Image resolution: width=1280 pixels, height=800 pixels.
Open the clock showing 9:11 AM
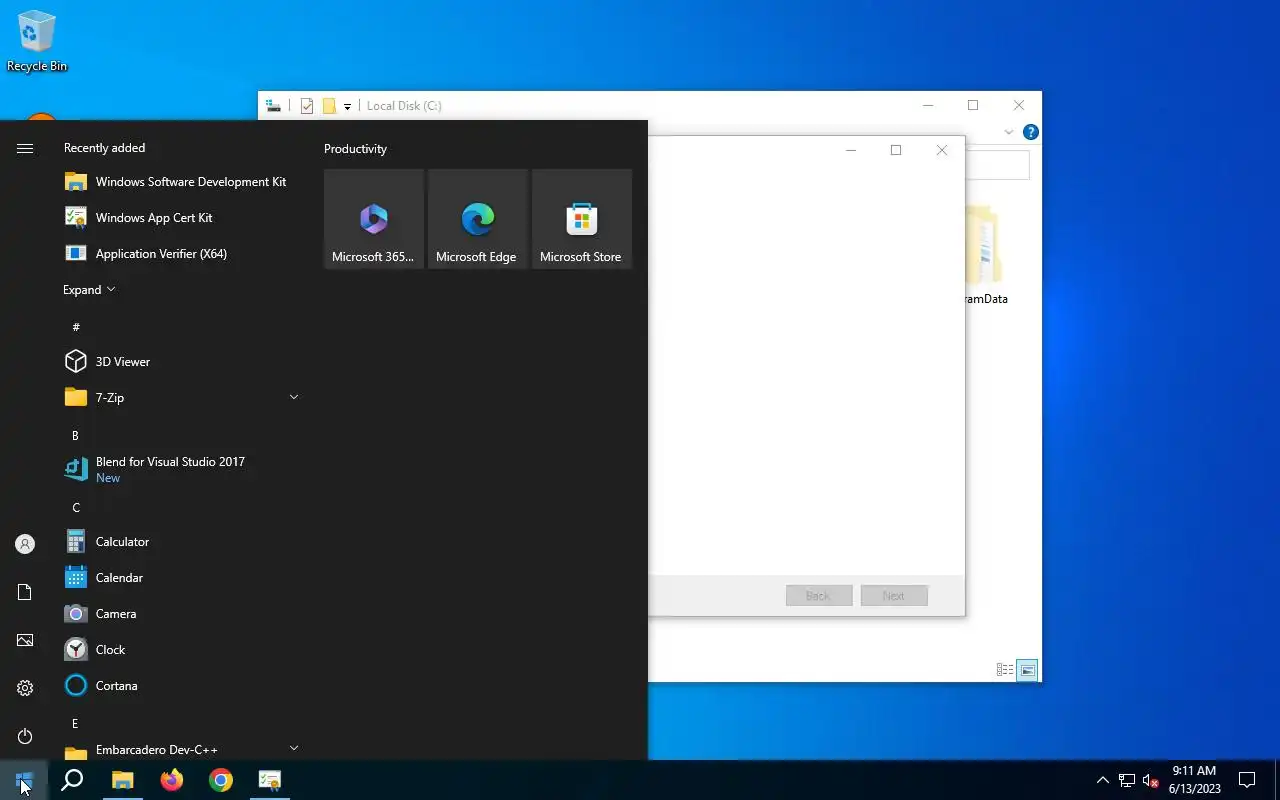1194,780
